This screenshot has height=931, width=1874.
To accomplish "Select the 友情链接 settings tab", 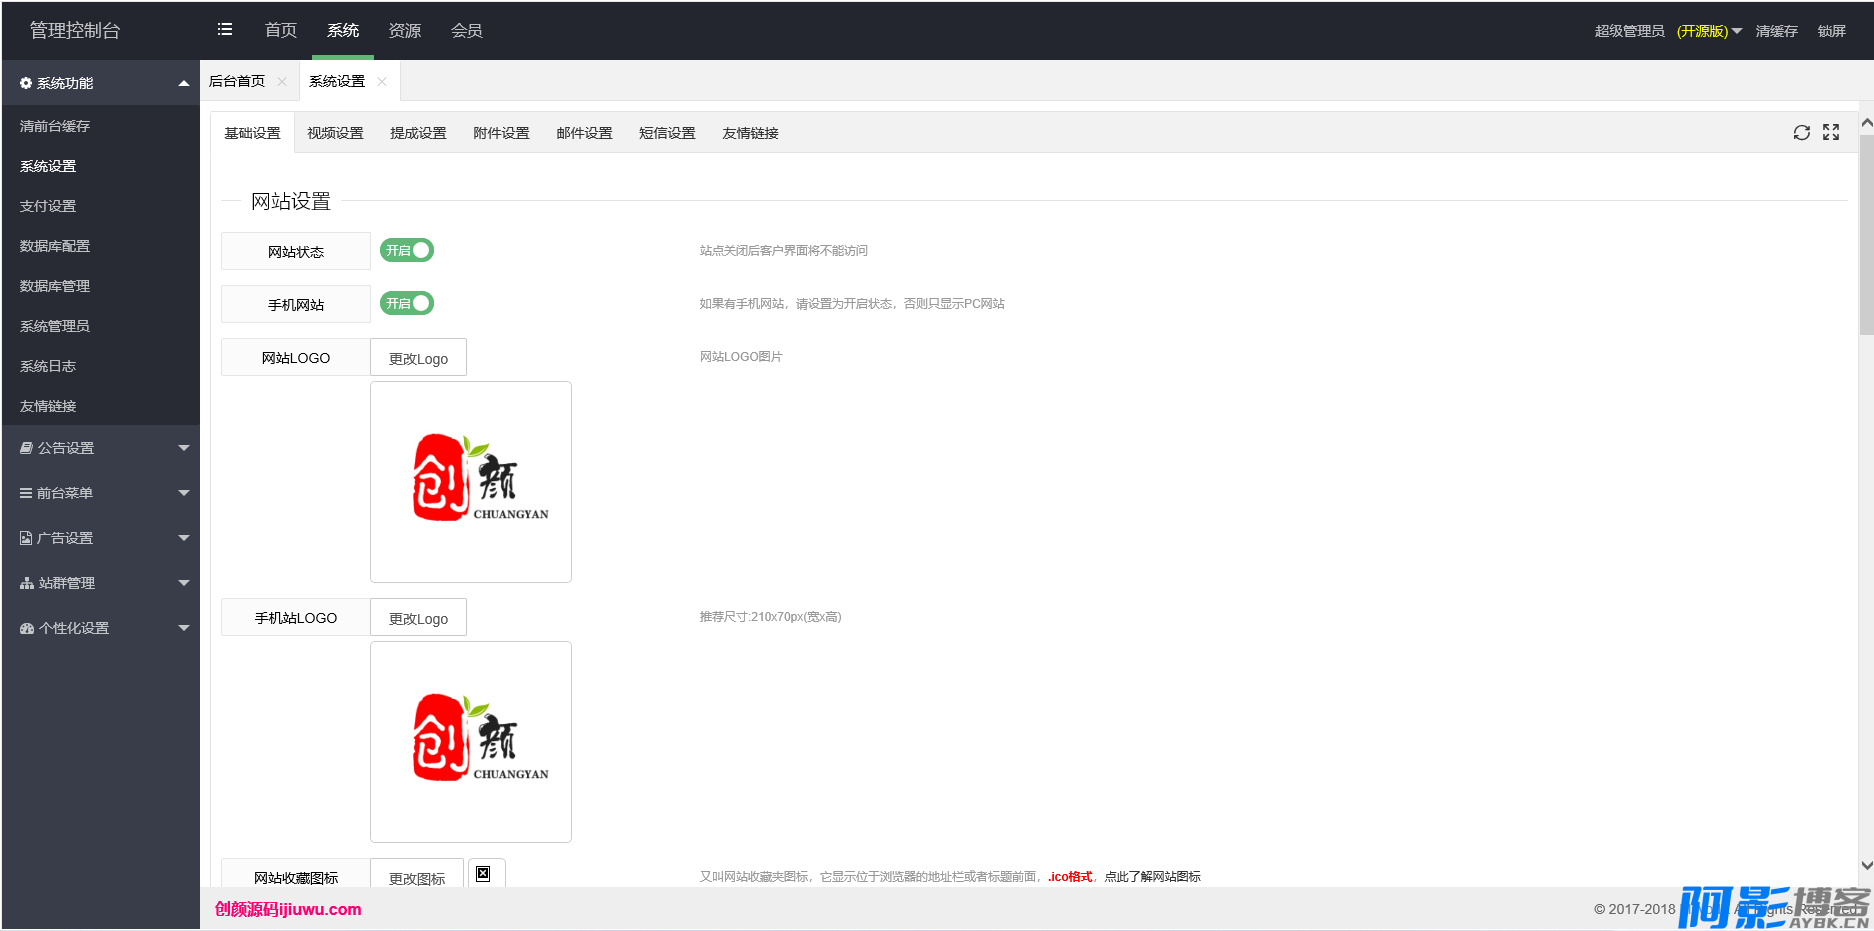I will coord(750,133).
